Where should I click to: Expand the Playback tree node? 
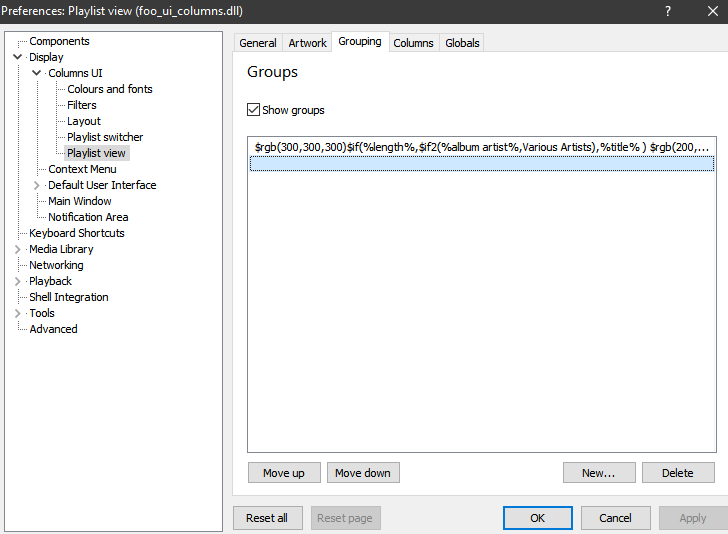[x=18, y=281]
